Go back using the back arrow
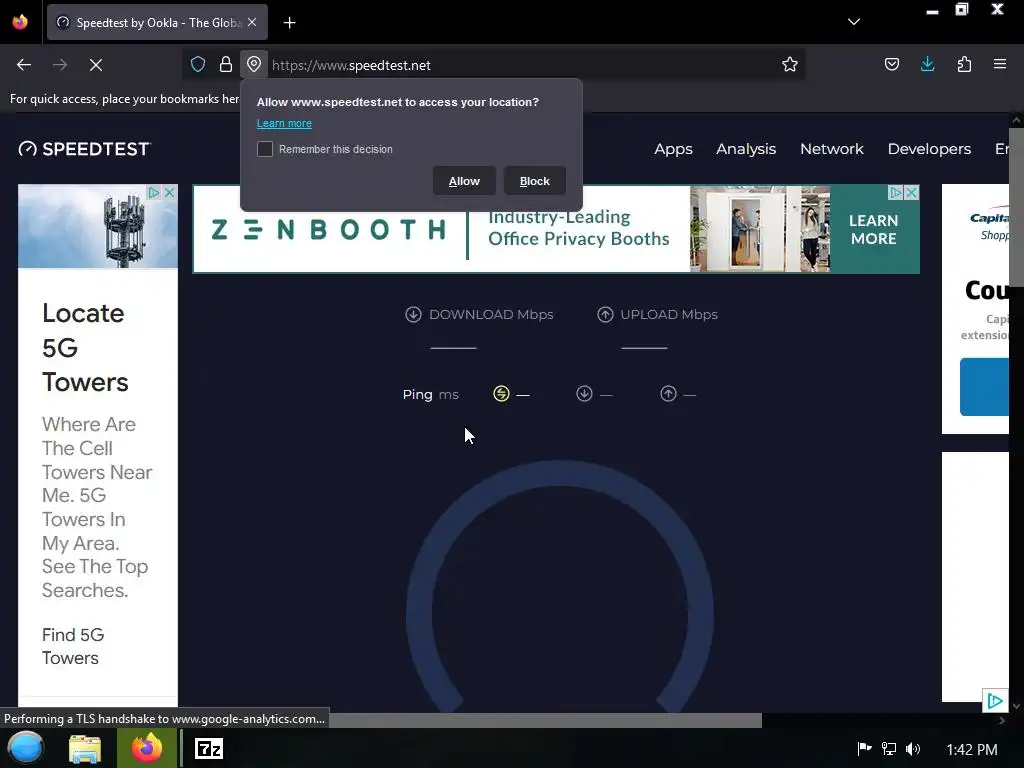 pos(24,65)
